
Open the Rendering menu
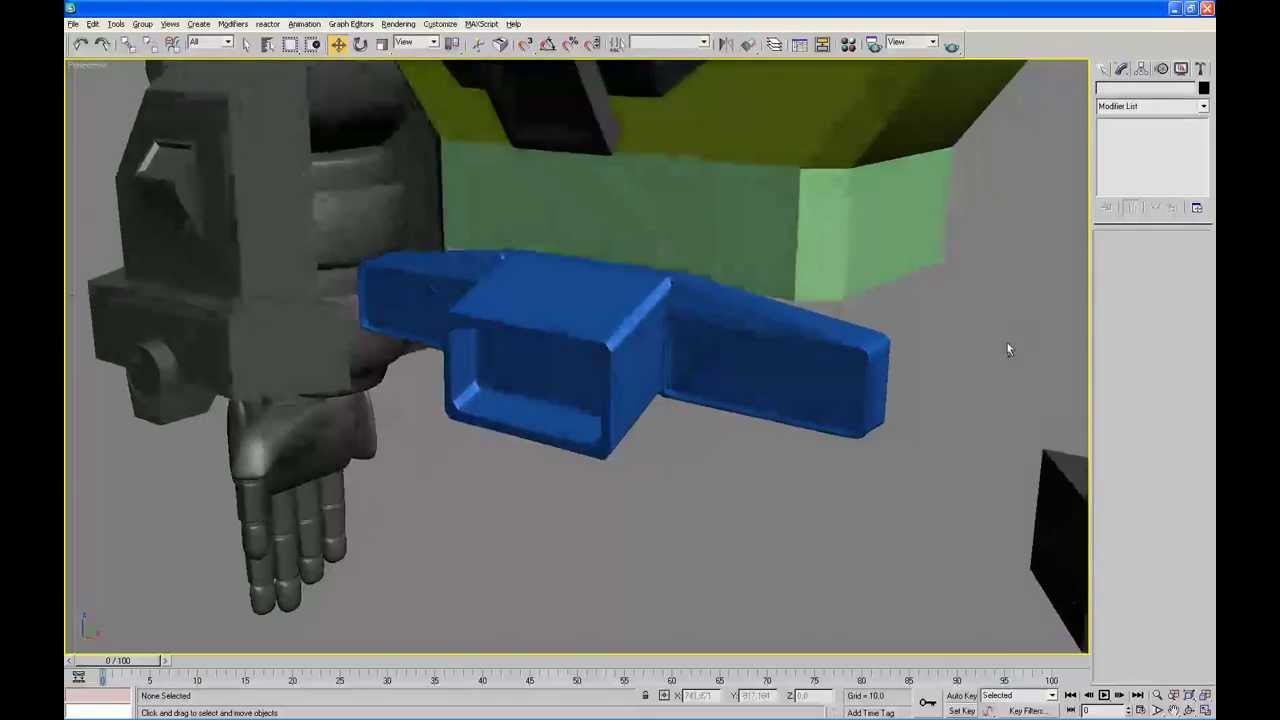[x=398, y=24]
